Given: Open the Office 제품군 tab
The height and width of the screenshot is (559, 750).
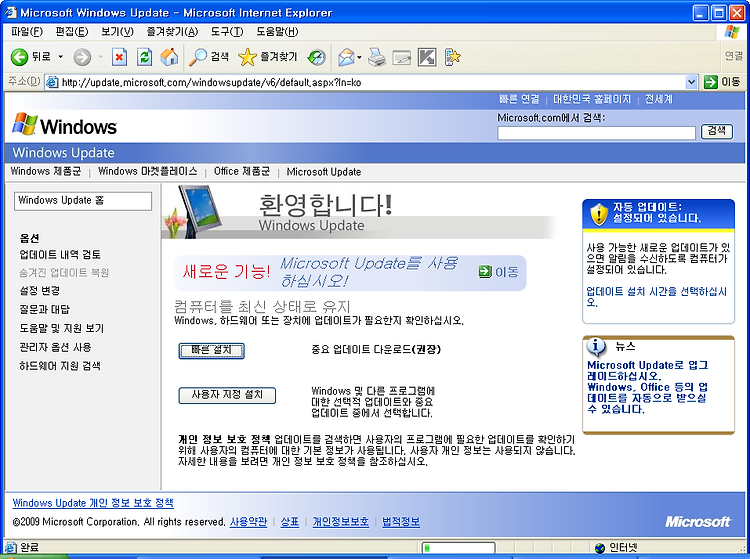Looking at the screenshot, I should click(x=242, y=171).
